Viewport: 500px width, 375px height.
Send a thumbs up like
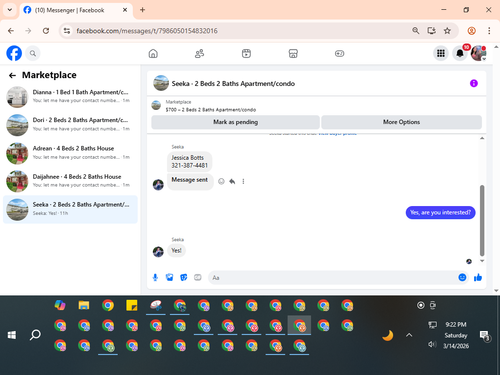(478, 277)
